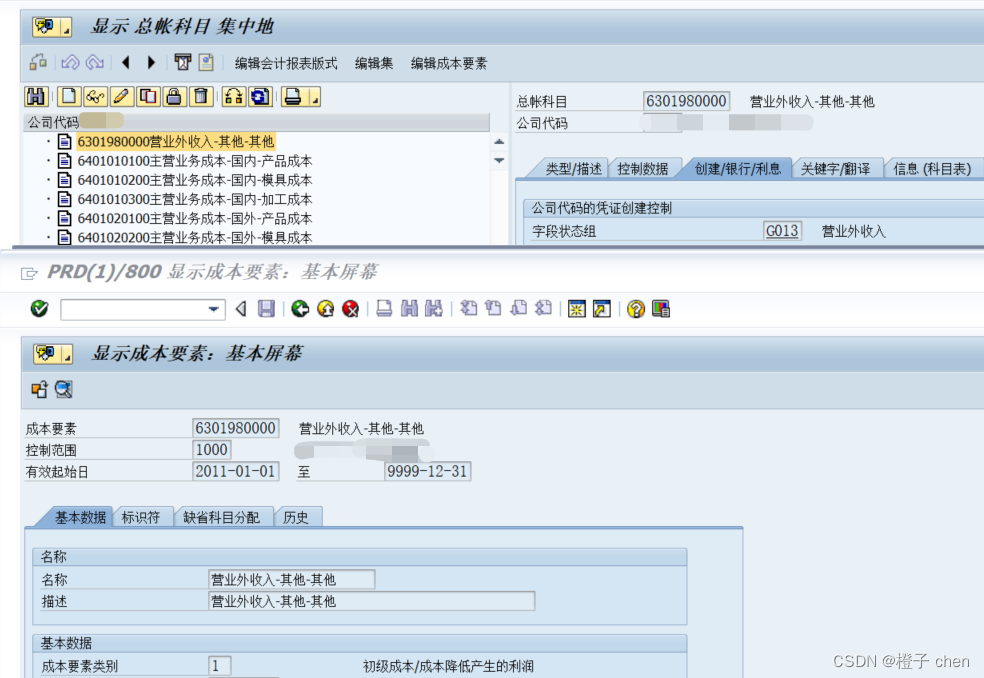Click the Create G/L account icon

tap(67, 97)
